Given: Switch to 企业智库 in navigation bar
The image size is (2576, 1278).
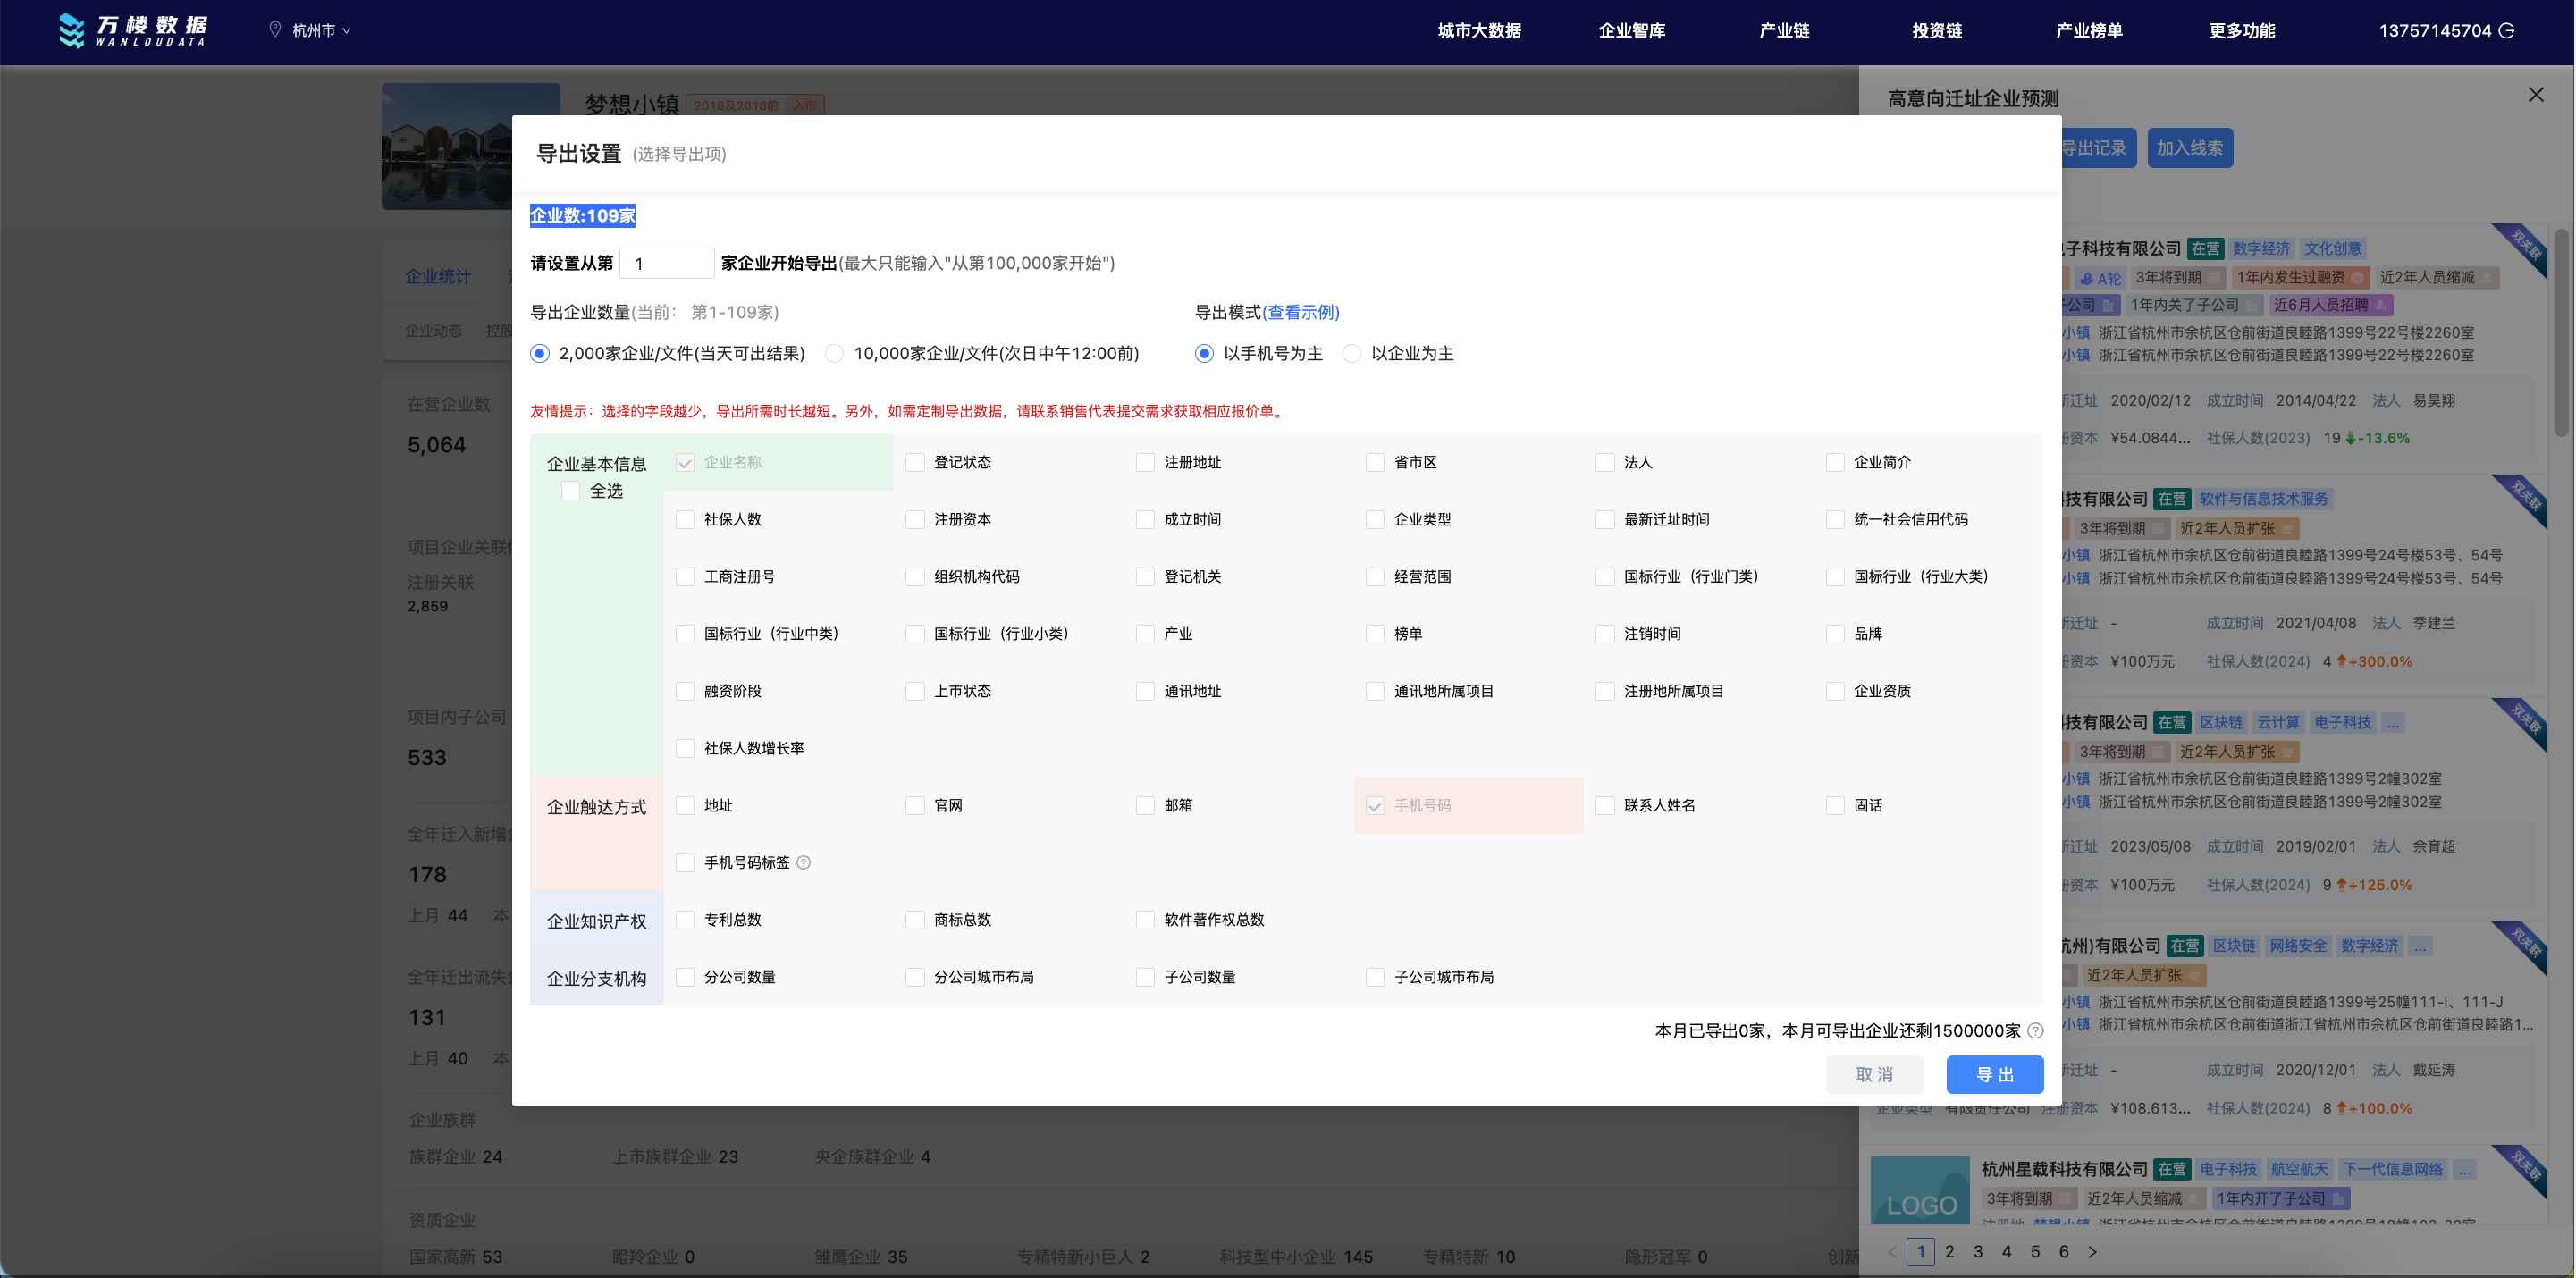Looking at the screenshot, I should [1631, 31].
